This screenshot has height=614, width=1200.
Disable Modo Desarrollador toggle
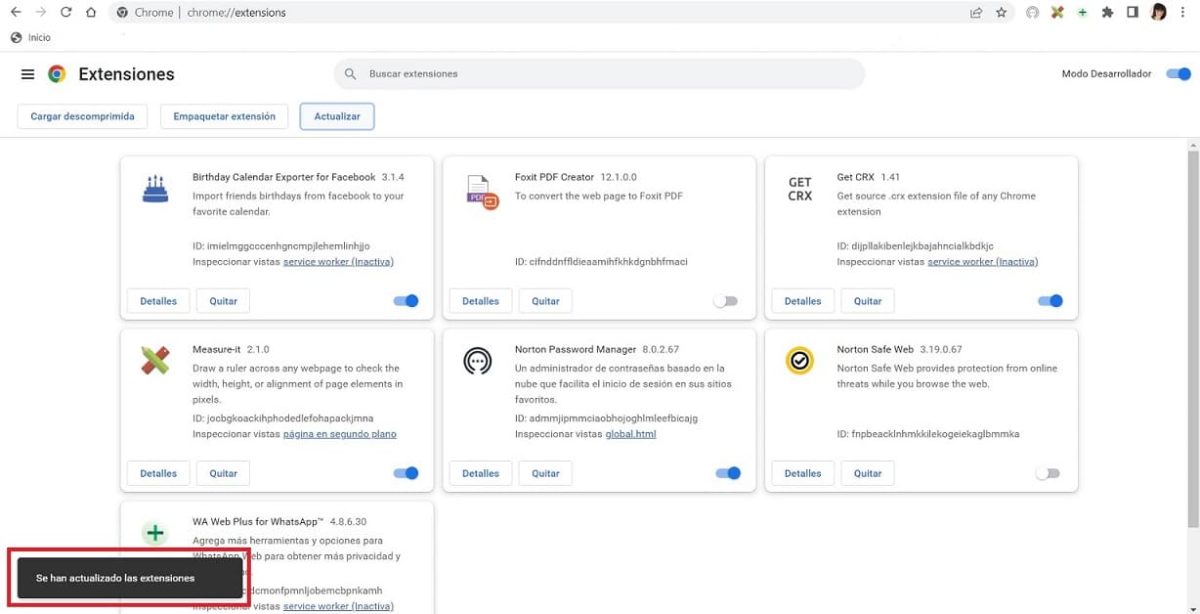click(x=1178, y=74)
